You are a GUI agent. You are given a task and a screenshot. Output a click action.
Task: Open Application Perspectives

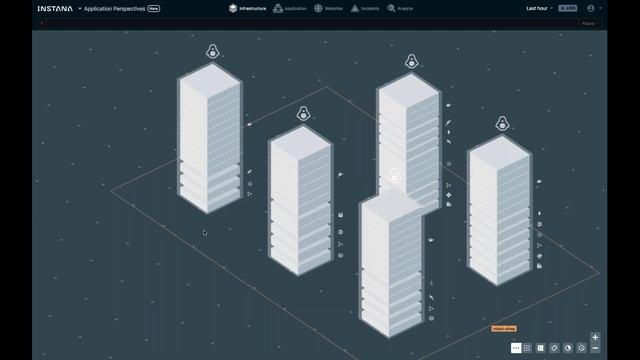tap(114, 9)
